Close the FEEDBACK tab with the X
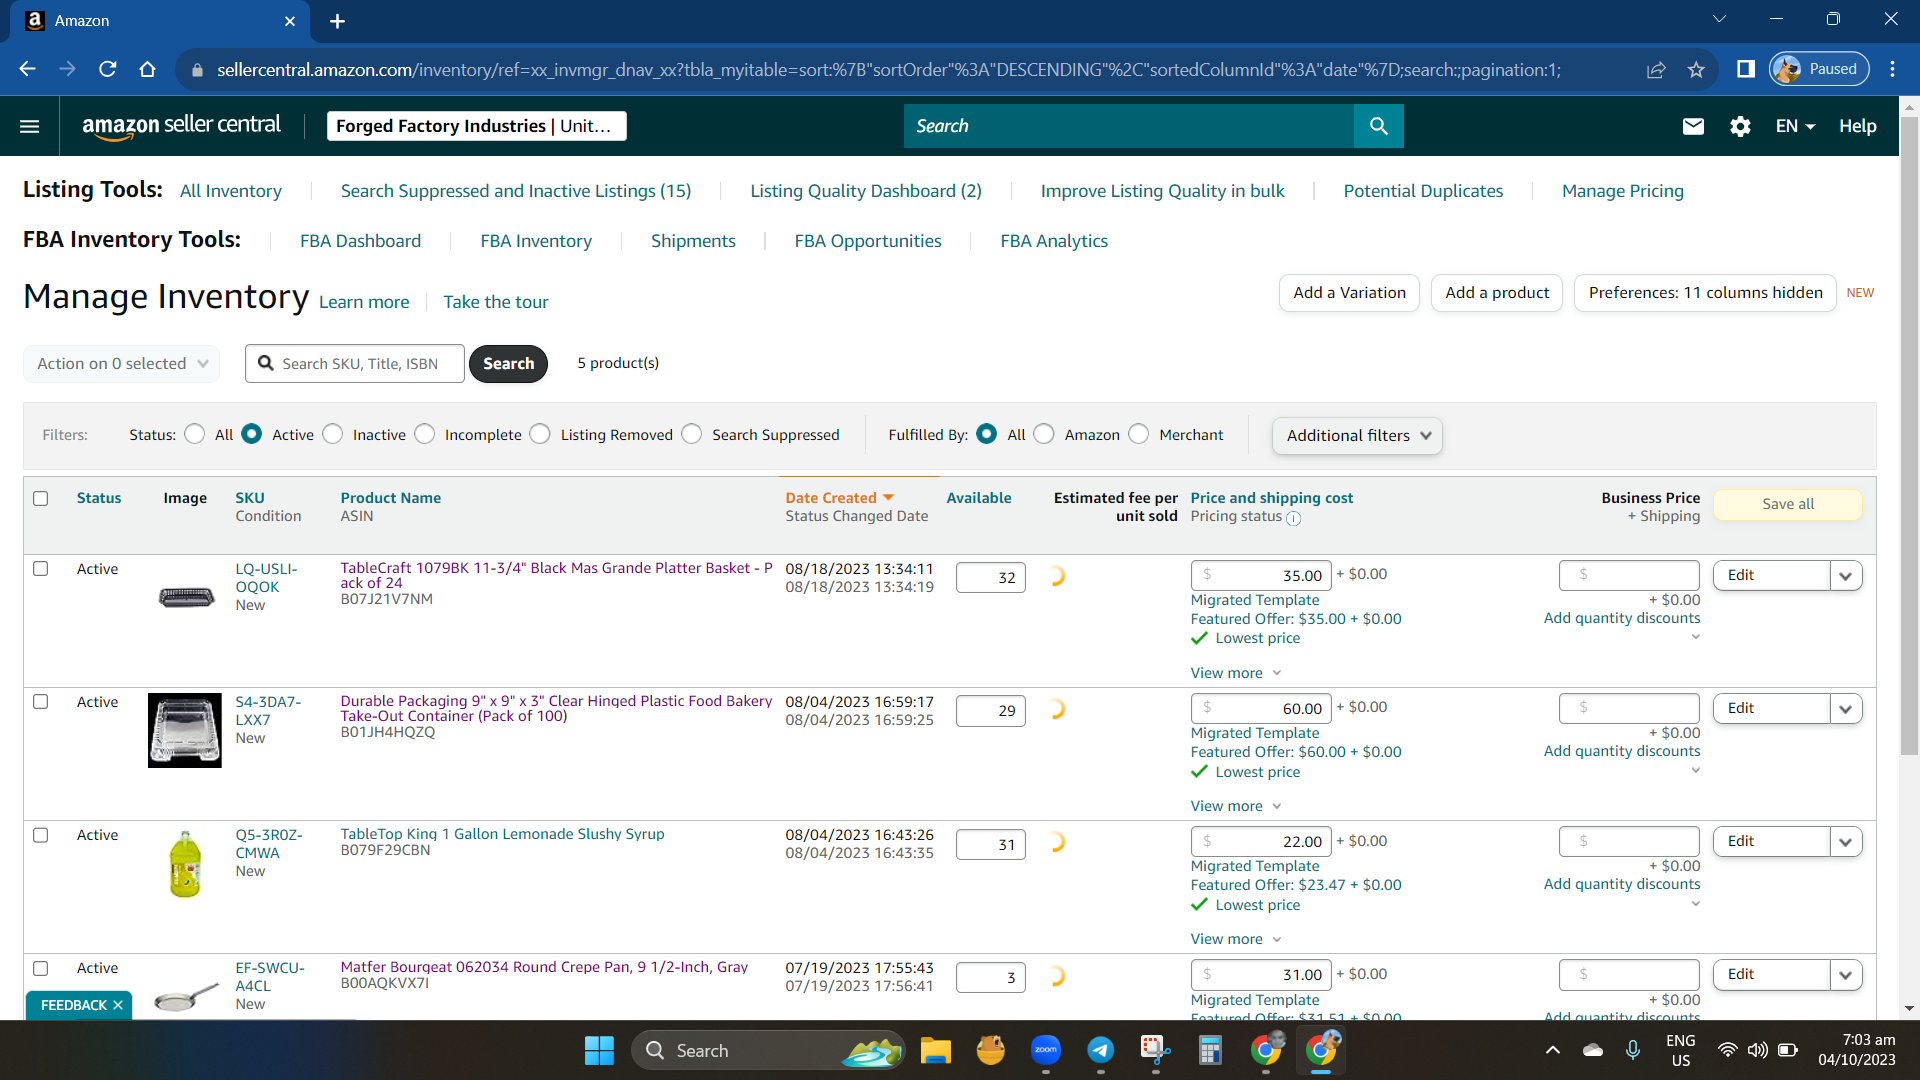 pyautogui.click(x=118, y=1005)
